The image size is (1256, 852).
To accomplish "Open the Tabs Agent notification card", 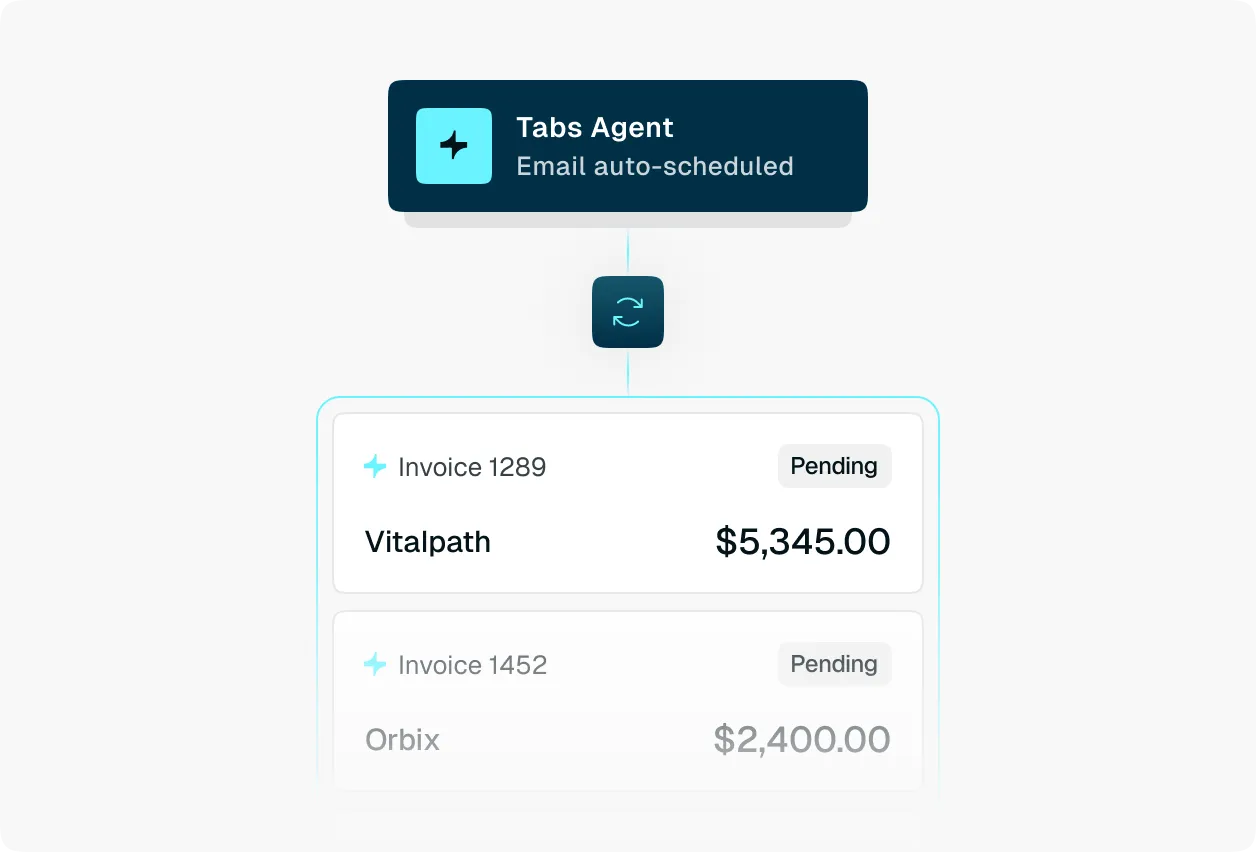I will click(628, 146).
